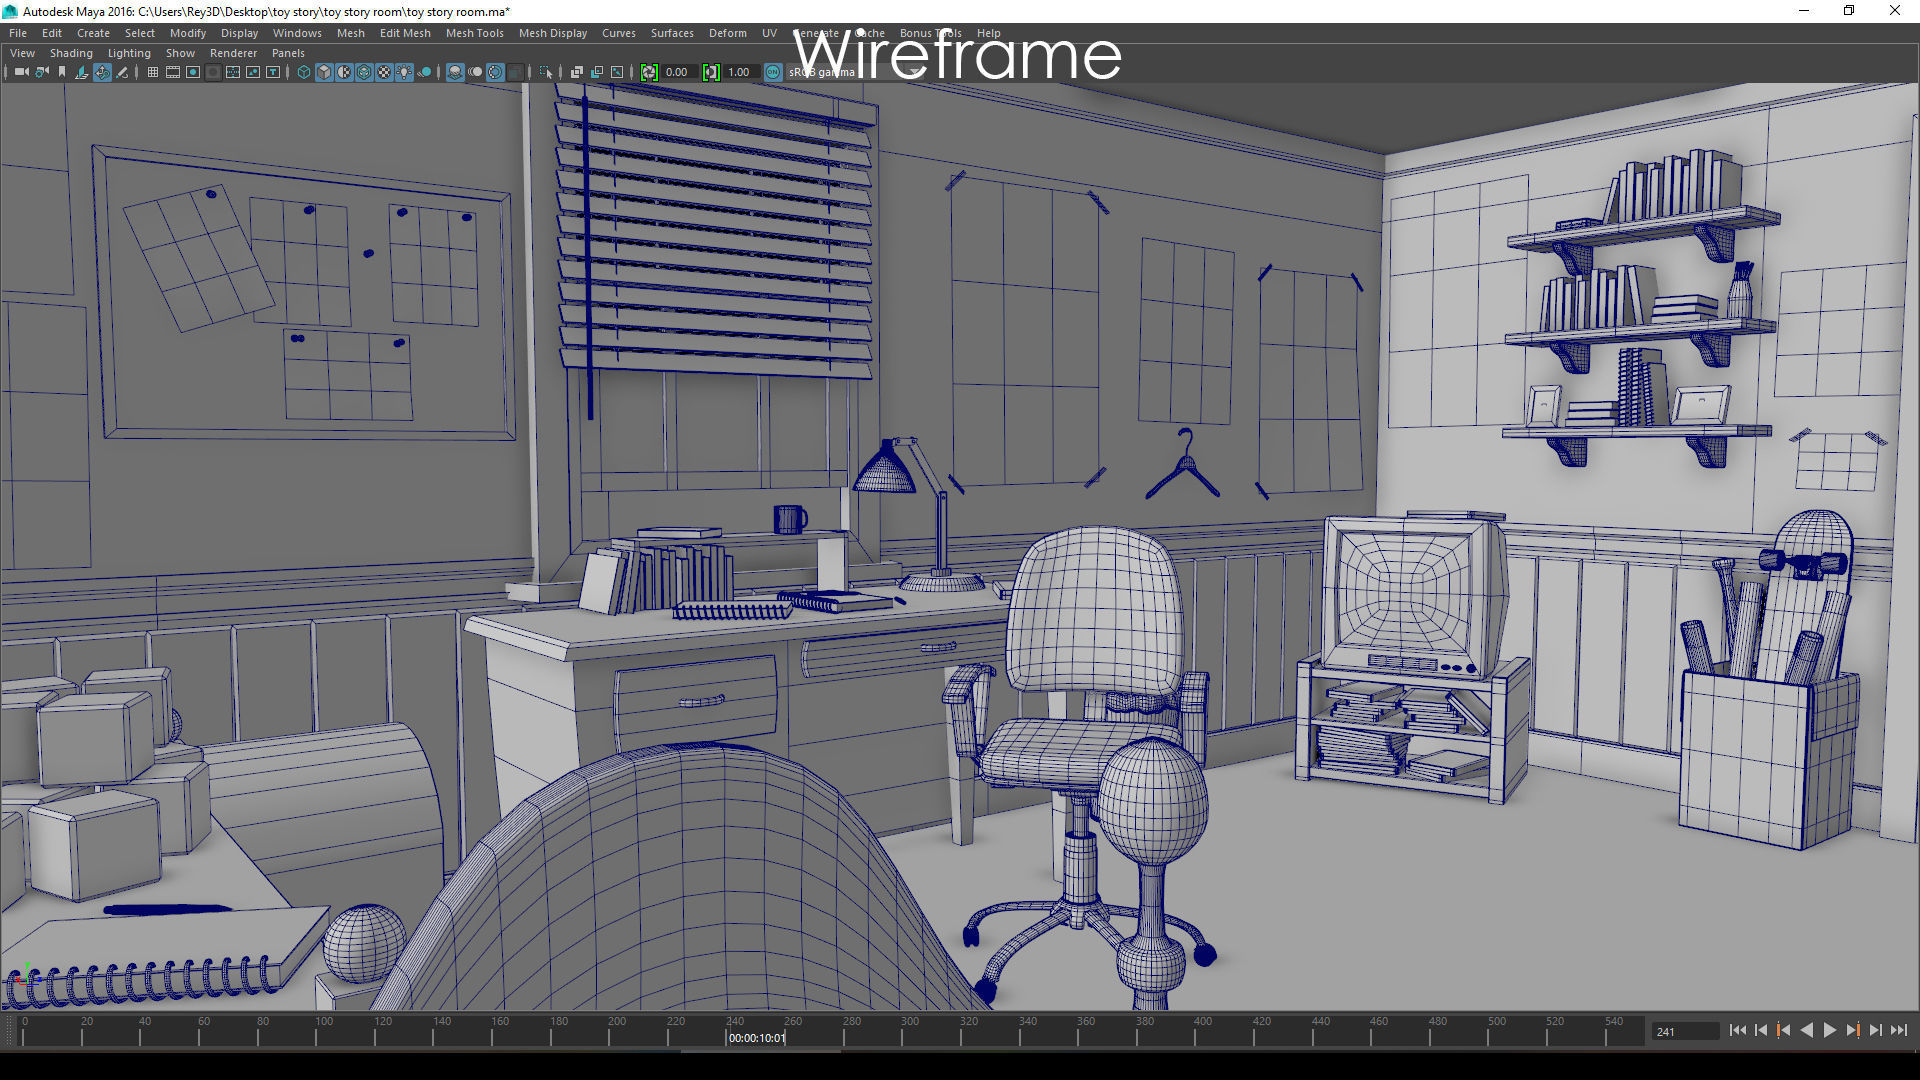Click the Isolate Select icon

point(546,72)
